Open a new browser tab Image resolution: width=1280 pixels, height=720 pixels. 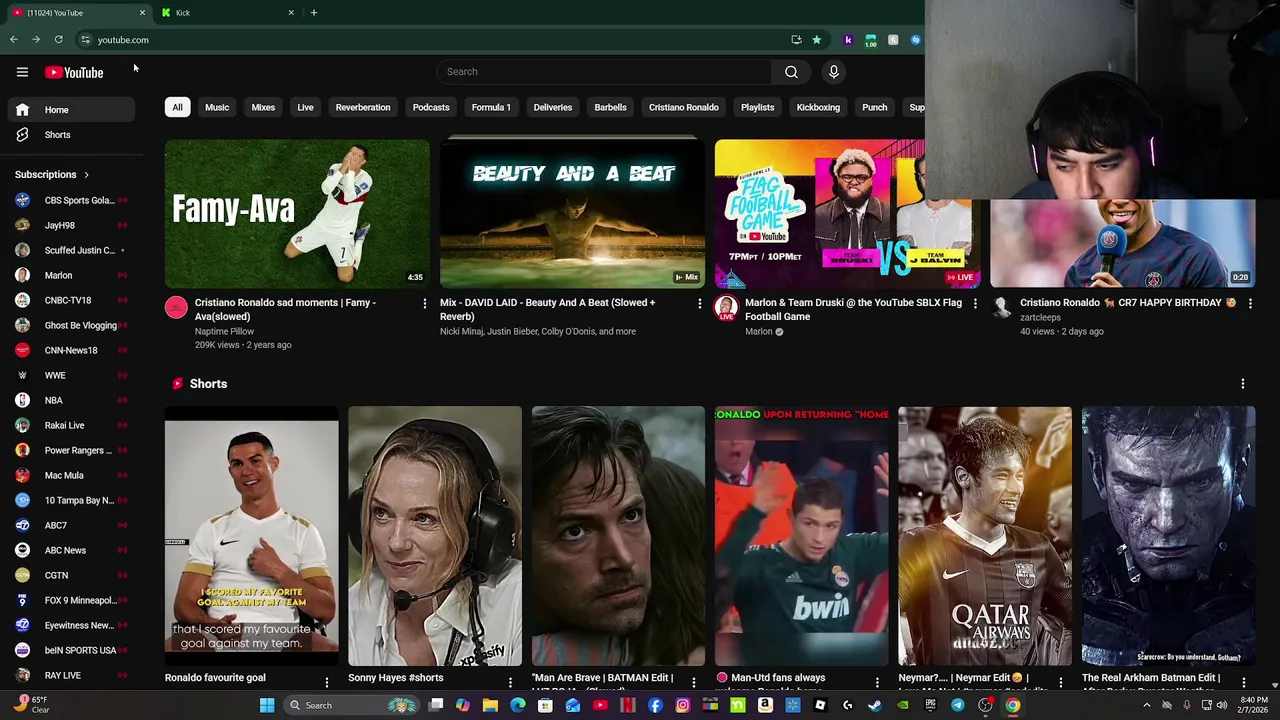(x=314, y=13)
